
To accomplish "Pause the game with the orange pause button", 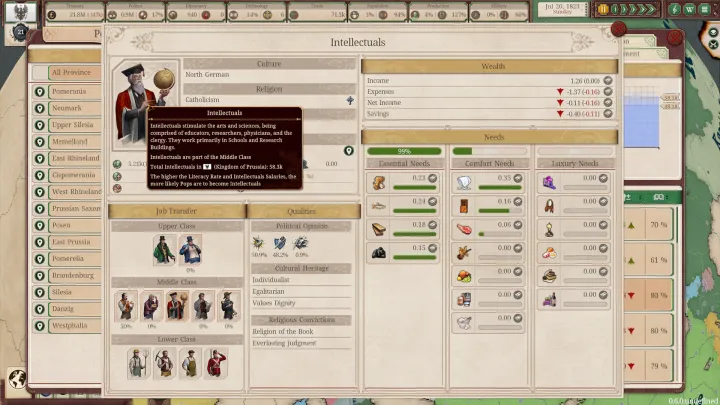I will click(604, 9).
